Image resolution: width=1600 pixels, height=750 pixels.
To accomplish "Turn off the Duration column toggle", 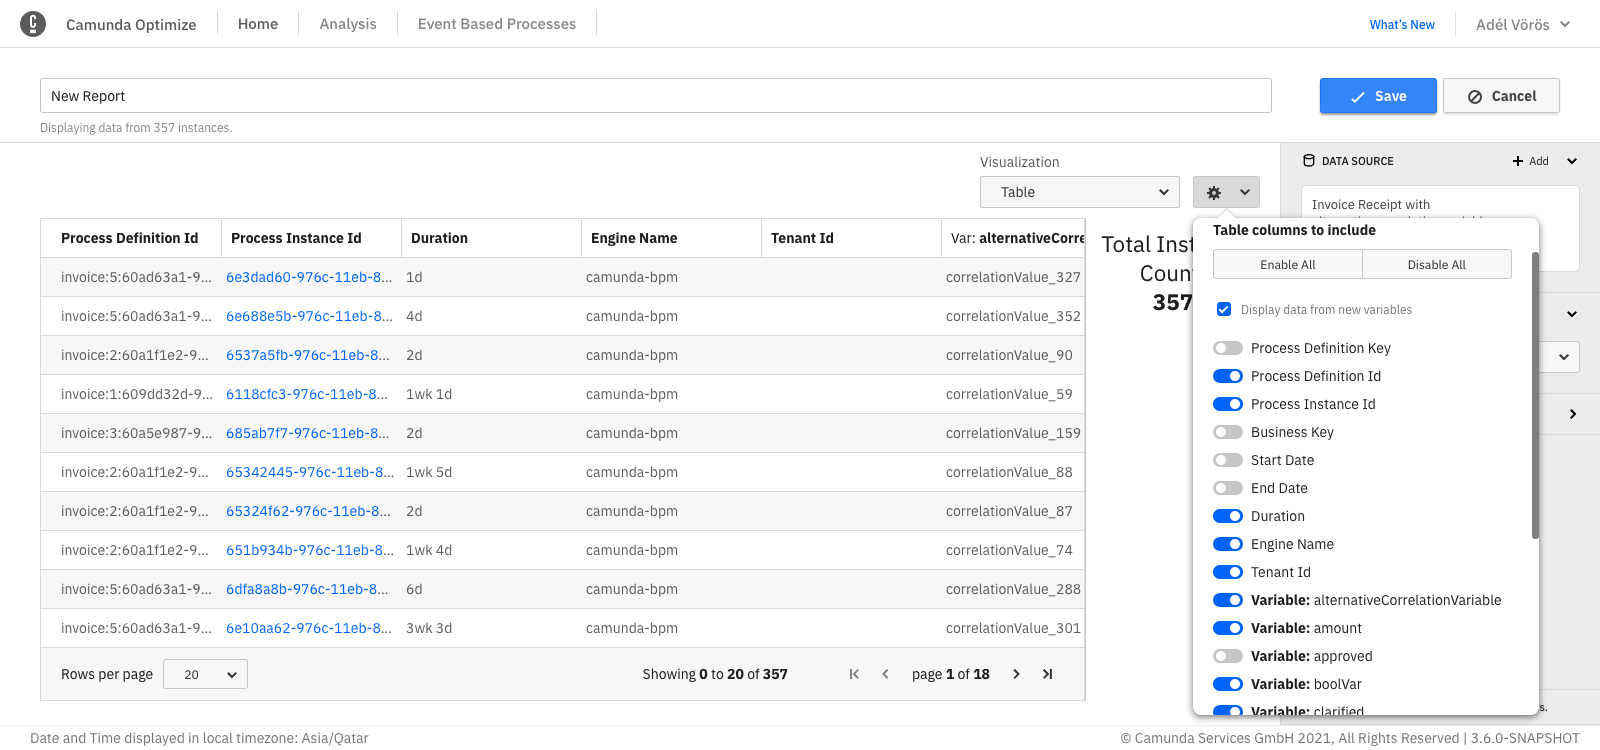I will (x=1228, y=516).
